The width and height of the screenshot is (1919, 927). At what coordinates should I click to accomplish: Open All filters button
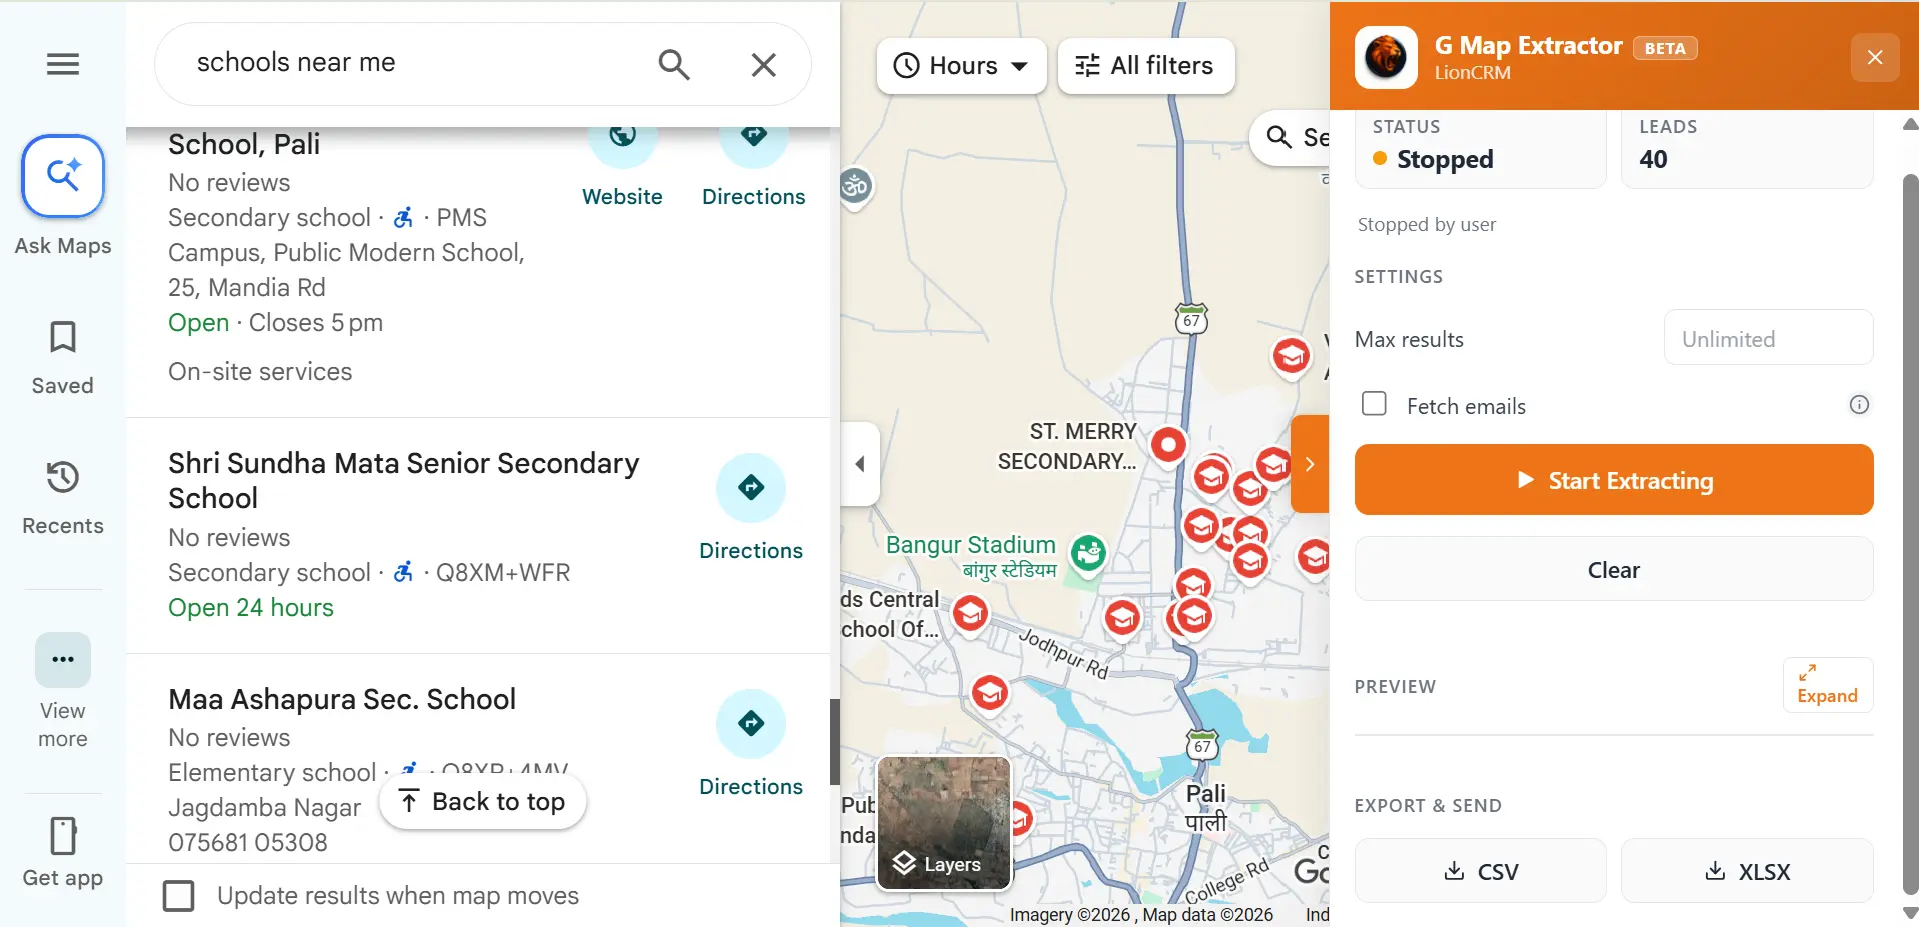[1146, 66]
